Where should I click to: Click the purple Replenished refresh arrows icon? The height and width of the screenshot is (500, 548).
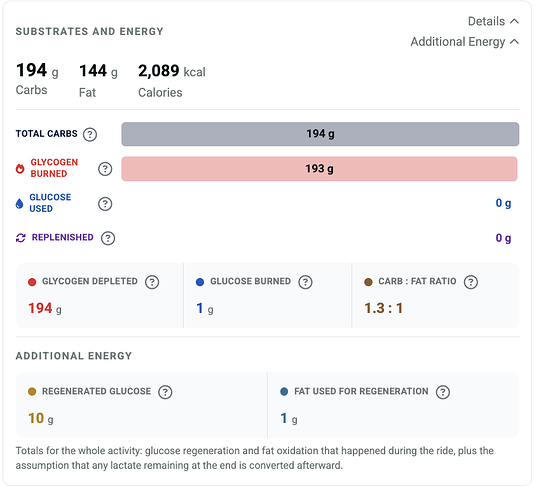point(21,238)
